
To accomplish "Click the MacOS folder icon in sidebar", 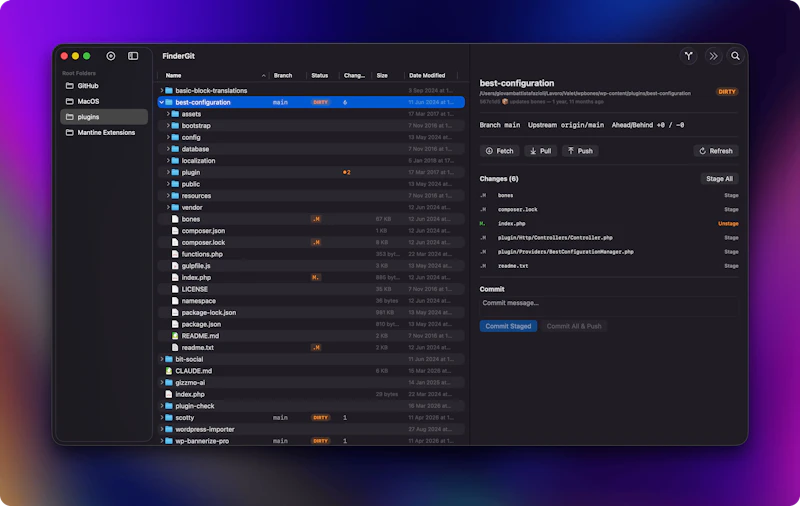I will coord(70,101).
